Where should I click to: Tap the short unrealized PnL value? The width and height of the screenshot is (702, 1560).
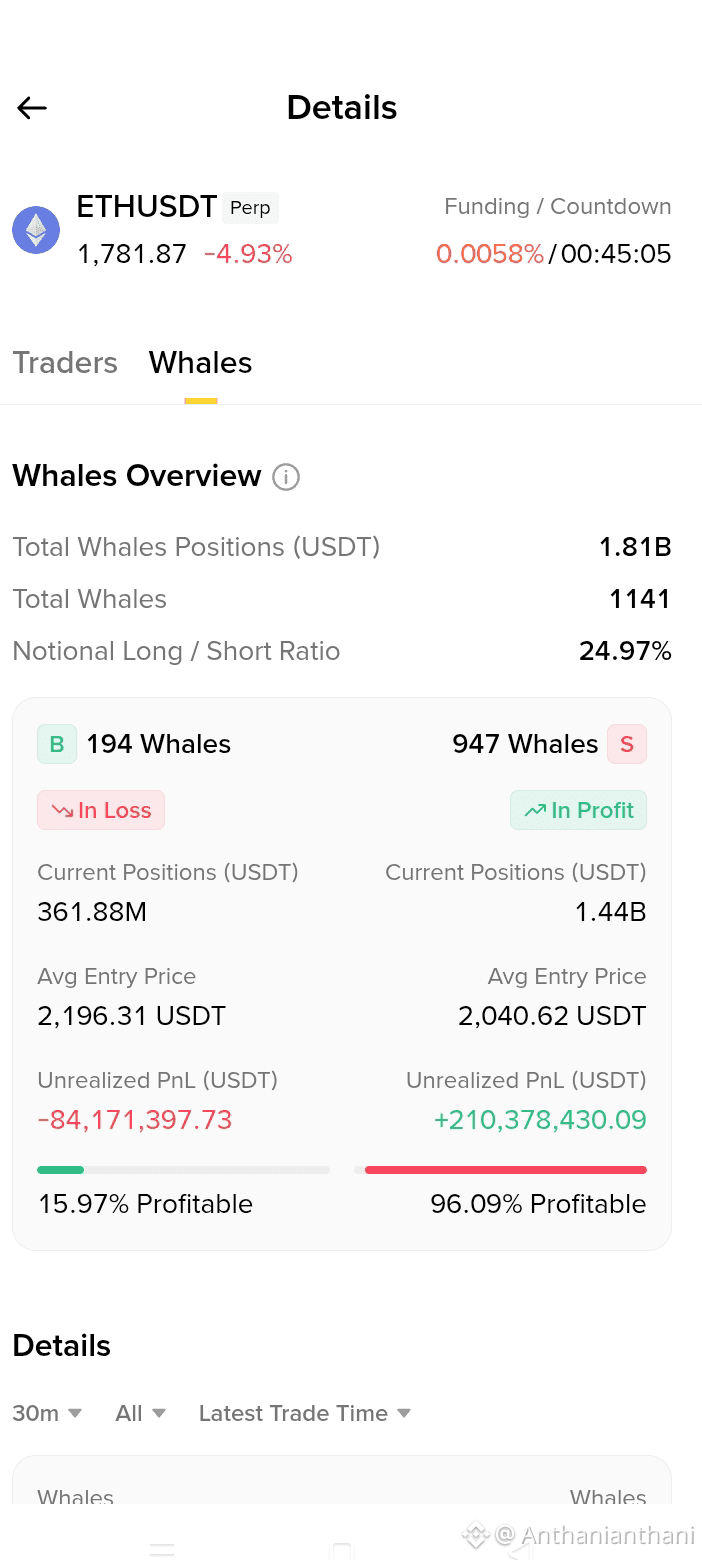coord(540,1120)
